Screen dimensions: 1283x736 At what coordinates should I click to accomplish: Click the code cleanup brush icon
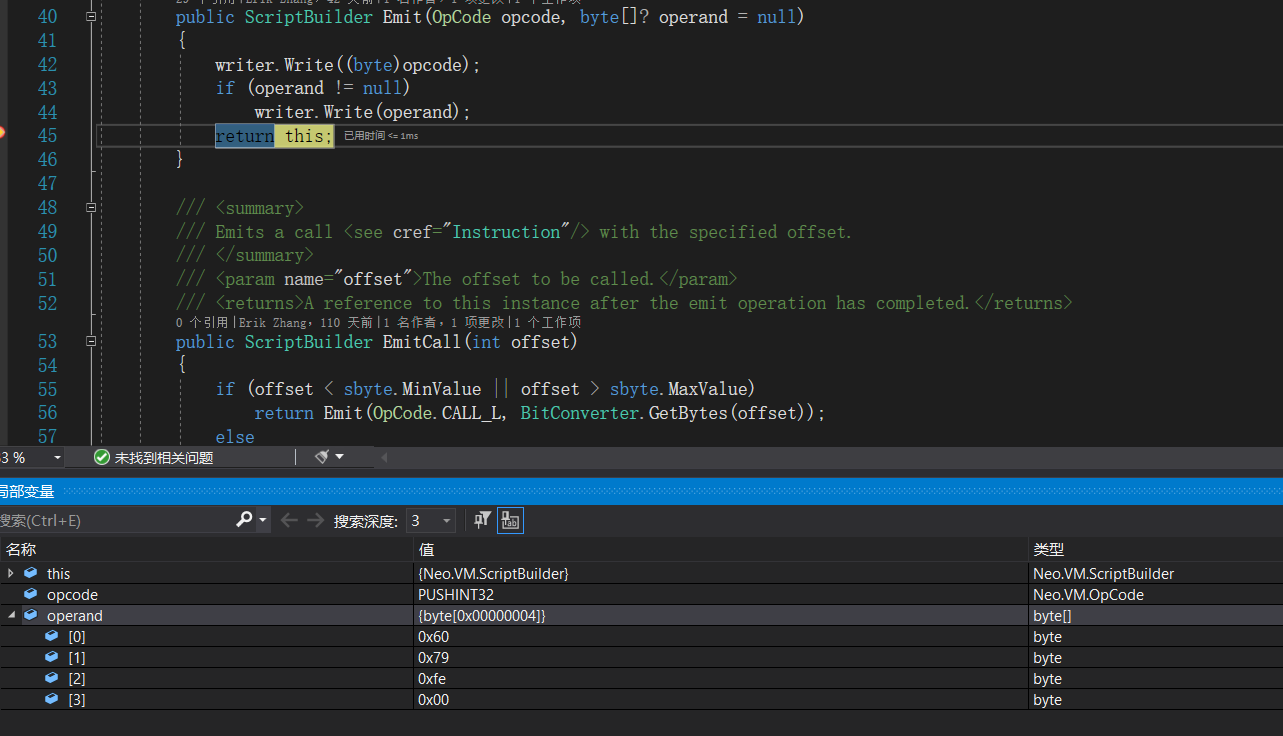322,457
